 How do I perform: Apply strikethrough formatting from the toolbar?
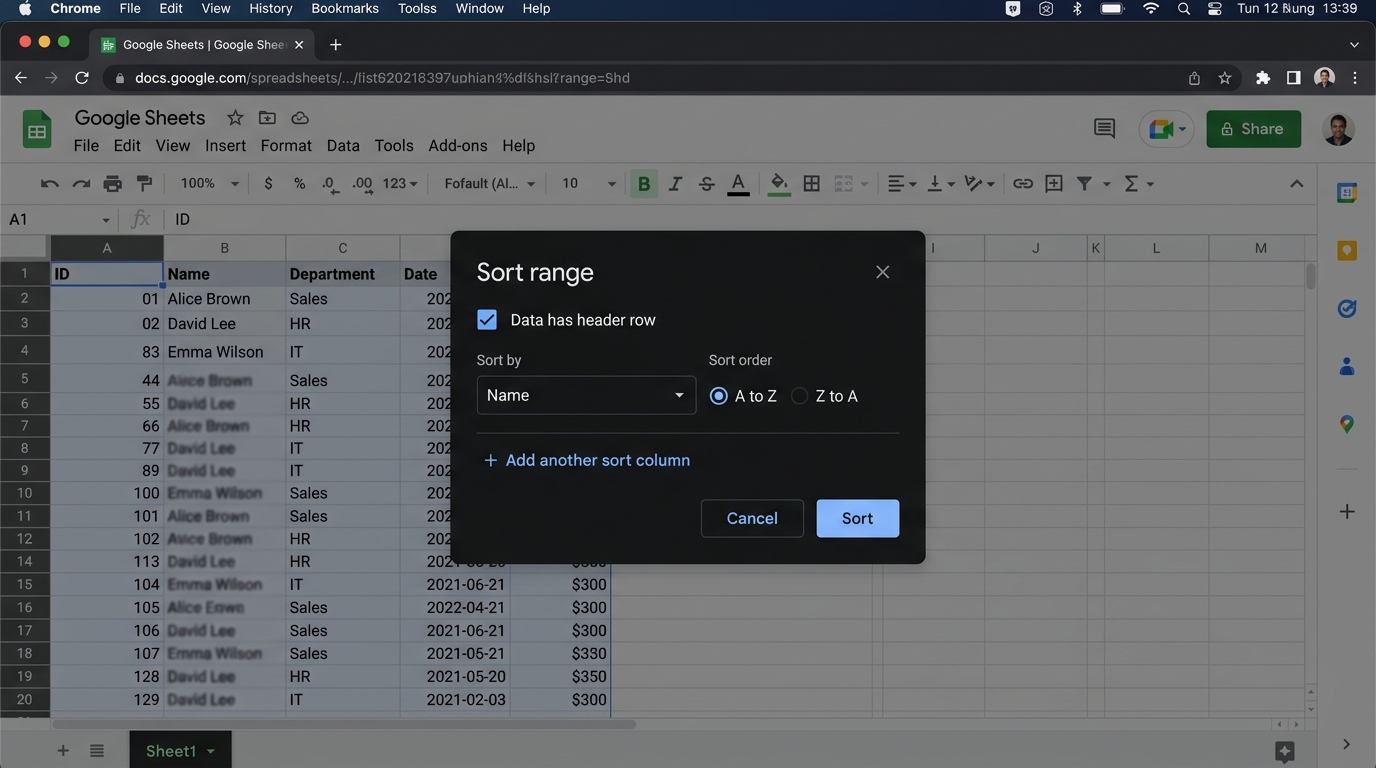707,184
